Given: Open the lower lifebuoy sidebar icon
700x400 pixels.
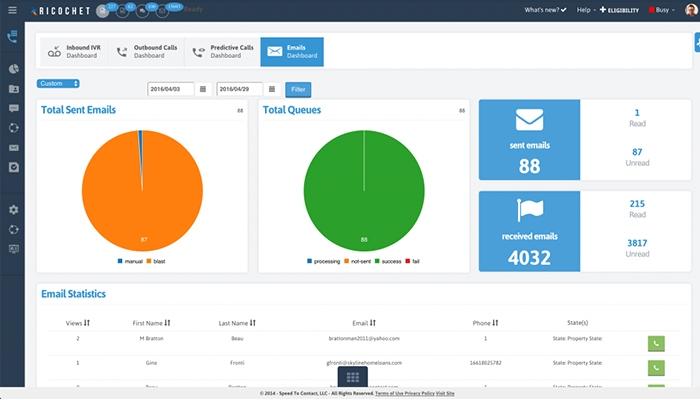Looking at the screenshot, I should pyautogui.click(x=14, y=229).
